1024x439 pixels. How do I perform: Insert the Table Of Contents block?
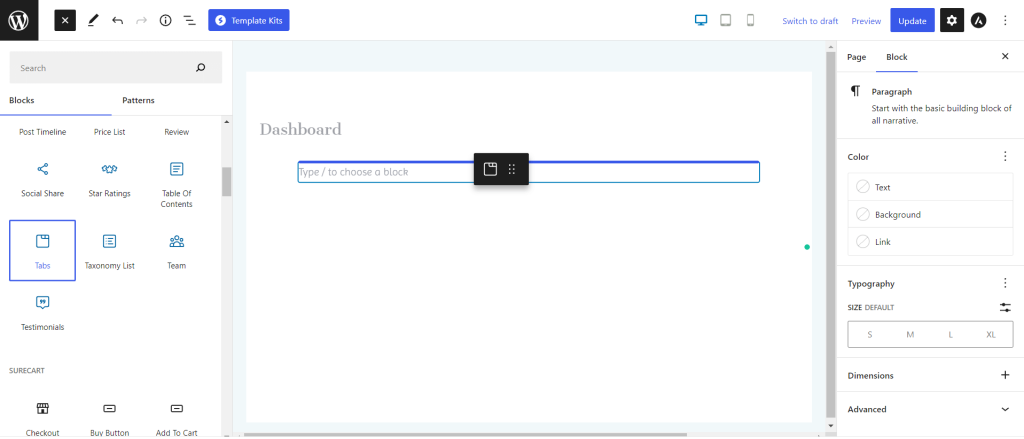coord(176,183)
